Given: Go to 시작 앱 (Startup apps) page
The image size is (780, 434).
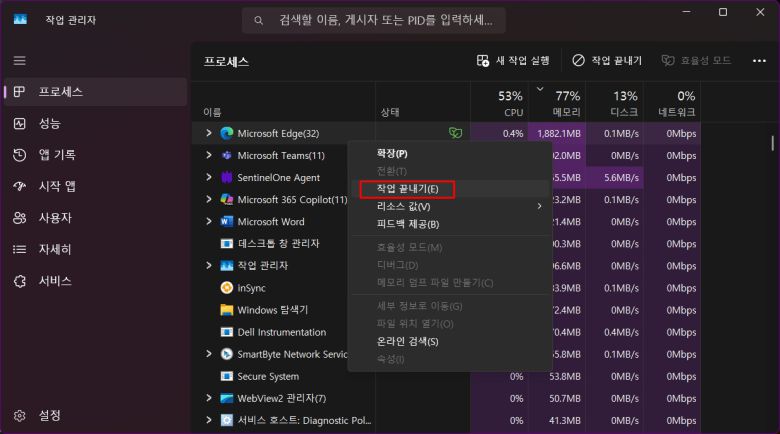Looking at the screenshot, I should [x=56, y=186].
